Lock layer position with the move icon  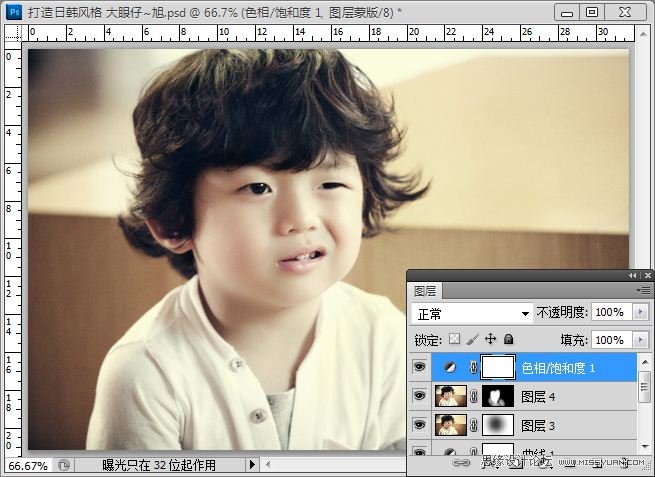[490, 339]
